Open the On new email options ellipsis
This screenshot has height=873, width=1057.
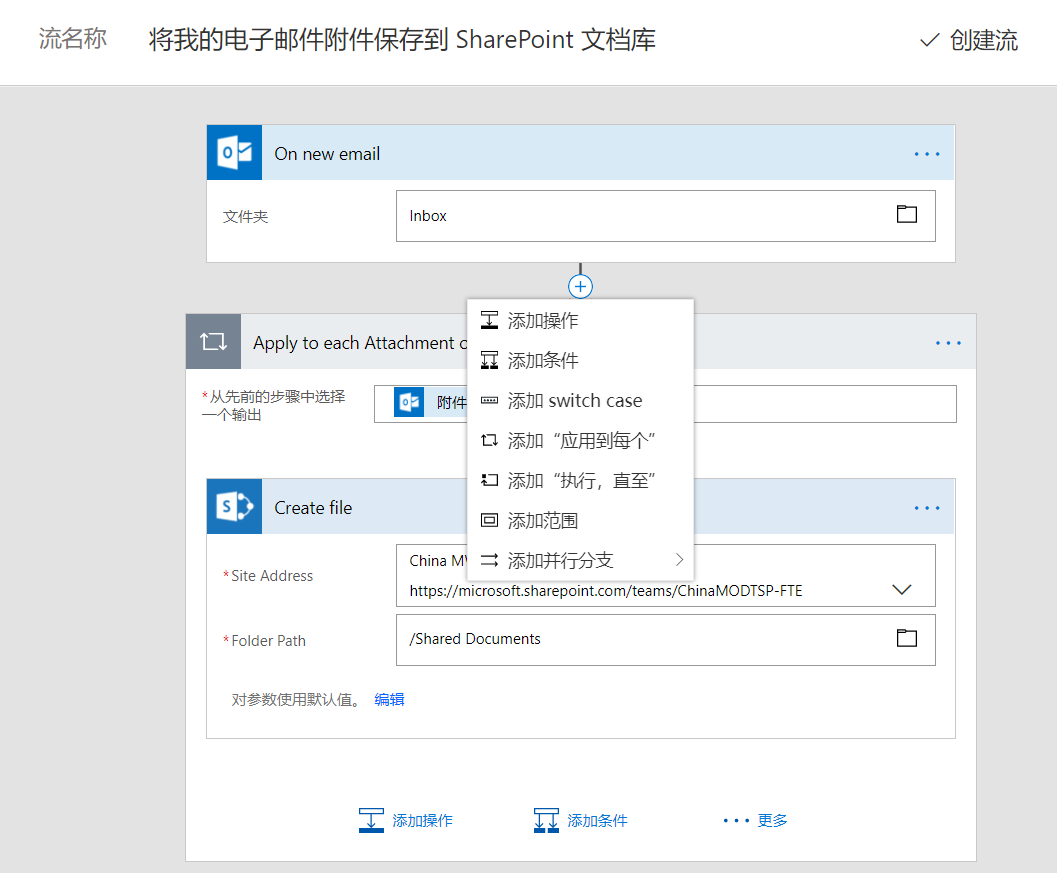[x=927, y=154]
